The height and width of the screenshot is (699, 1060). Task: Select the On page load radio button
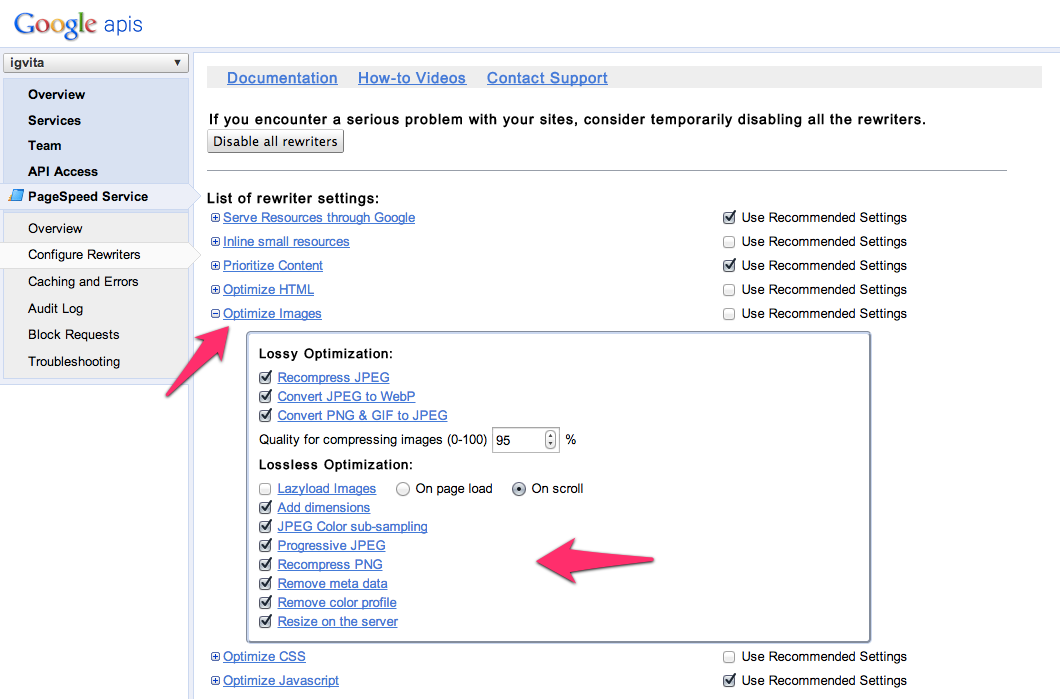[403, 489]
